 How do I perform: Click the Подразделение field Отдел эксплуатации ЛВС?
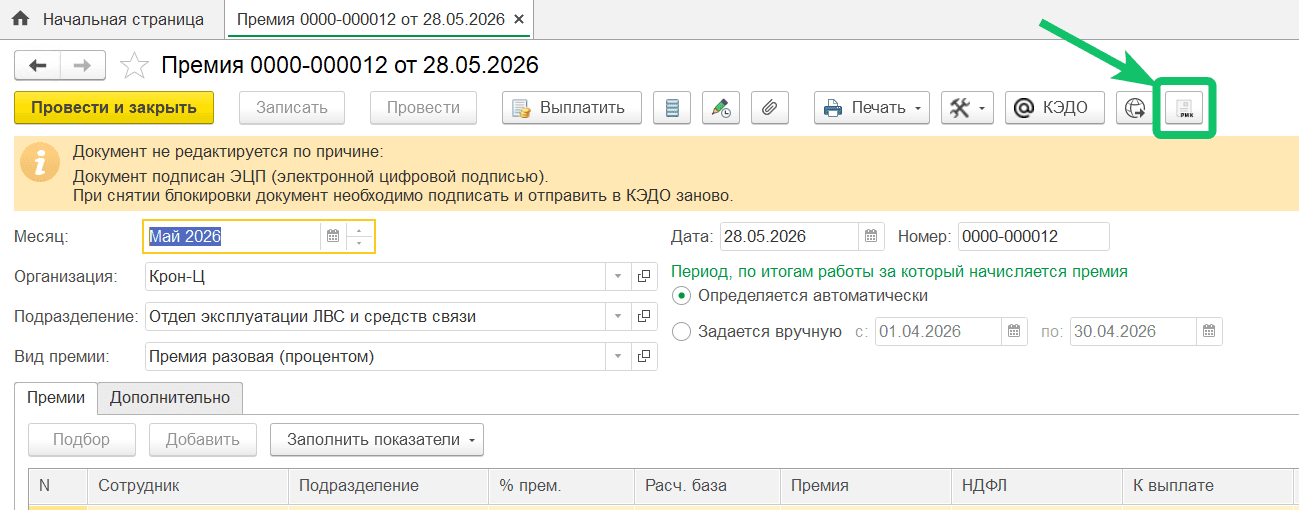pyautogui.click(x=376, y=317)
